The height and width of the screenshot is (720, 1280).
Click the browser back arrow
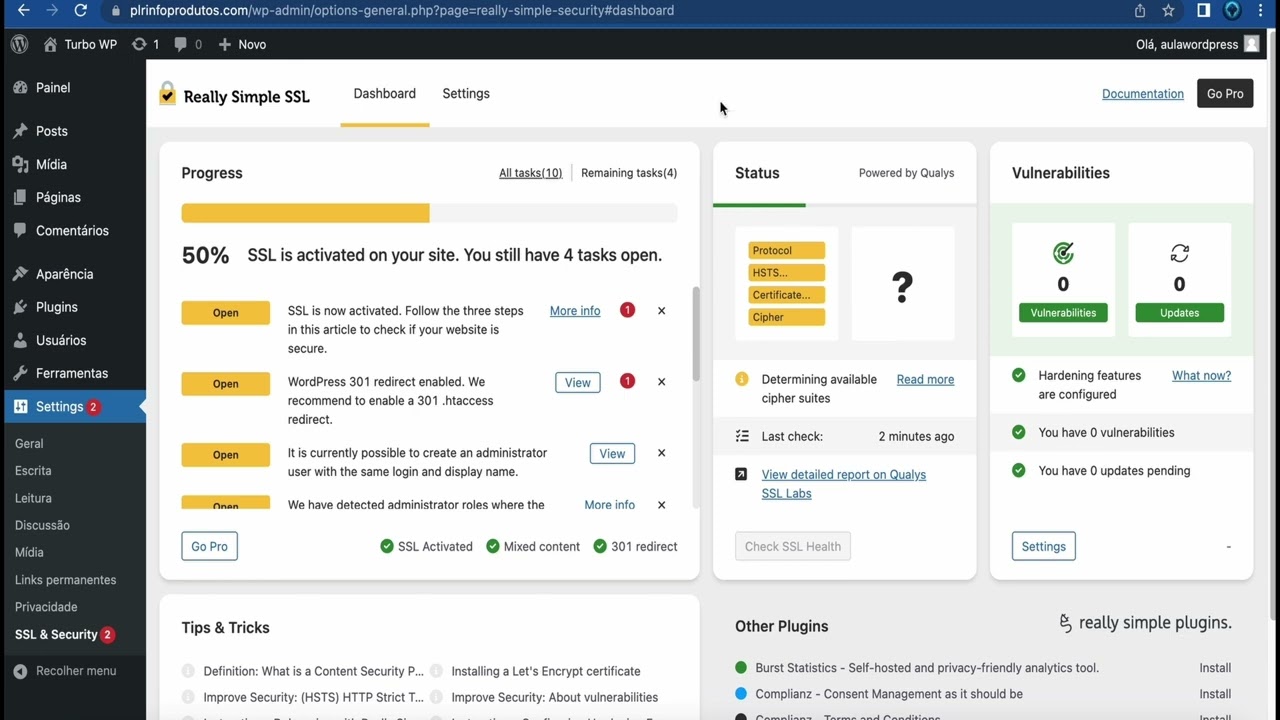[x=24, y=11]
